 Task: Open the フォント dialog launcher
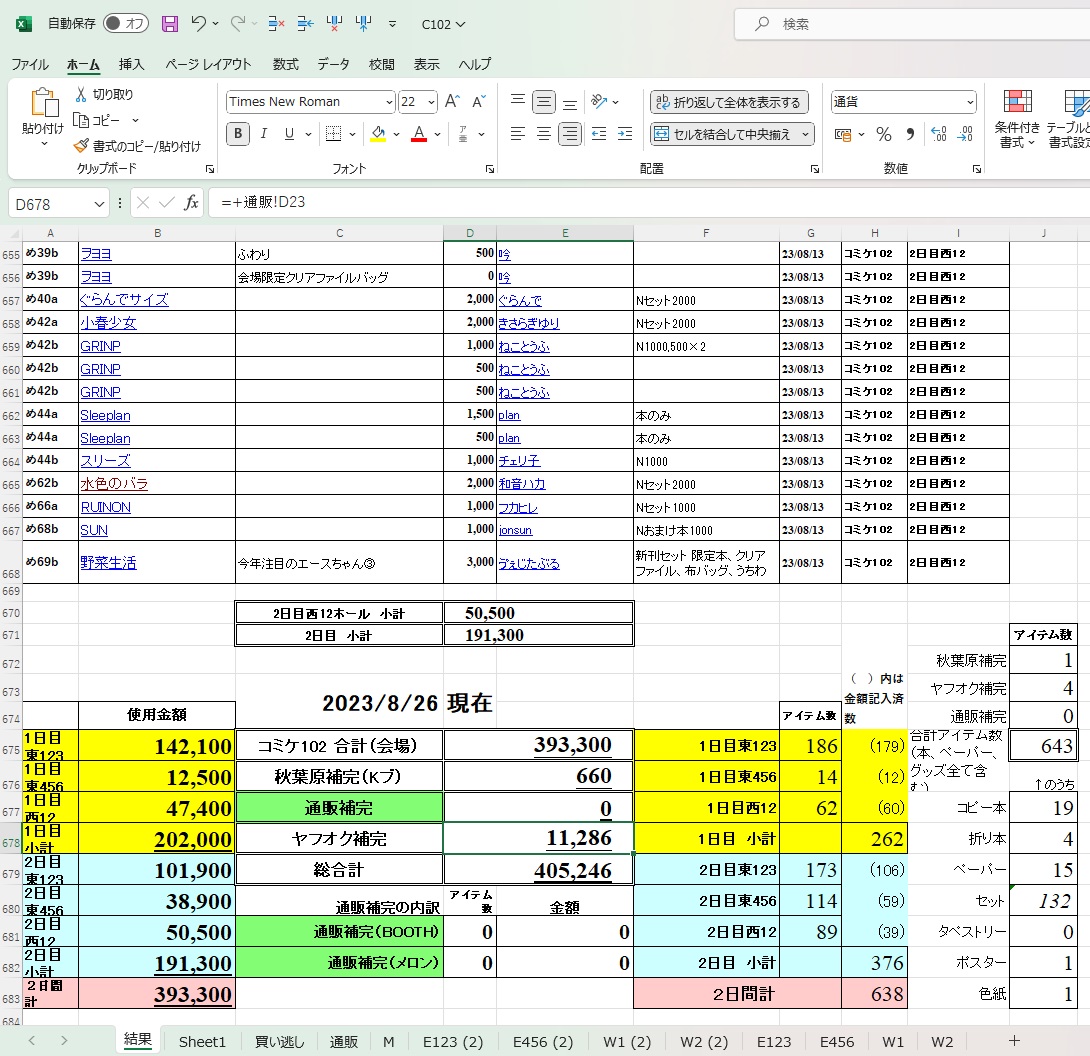pos(490,169)
